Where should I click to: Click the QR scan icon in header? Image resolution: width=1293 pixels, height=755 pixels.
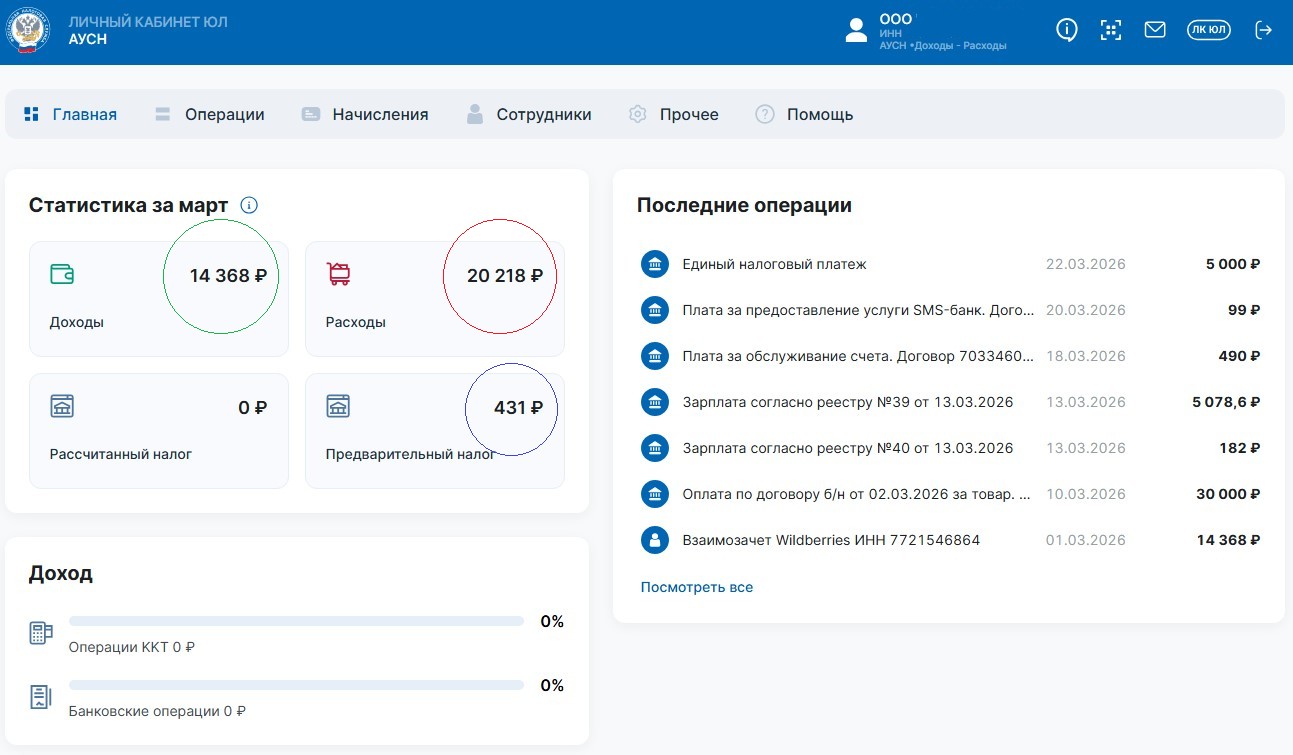point(1111,30)
